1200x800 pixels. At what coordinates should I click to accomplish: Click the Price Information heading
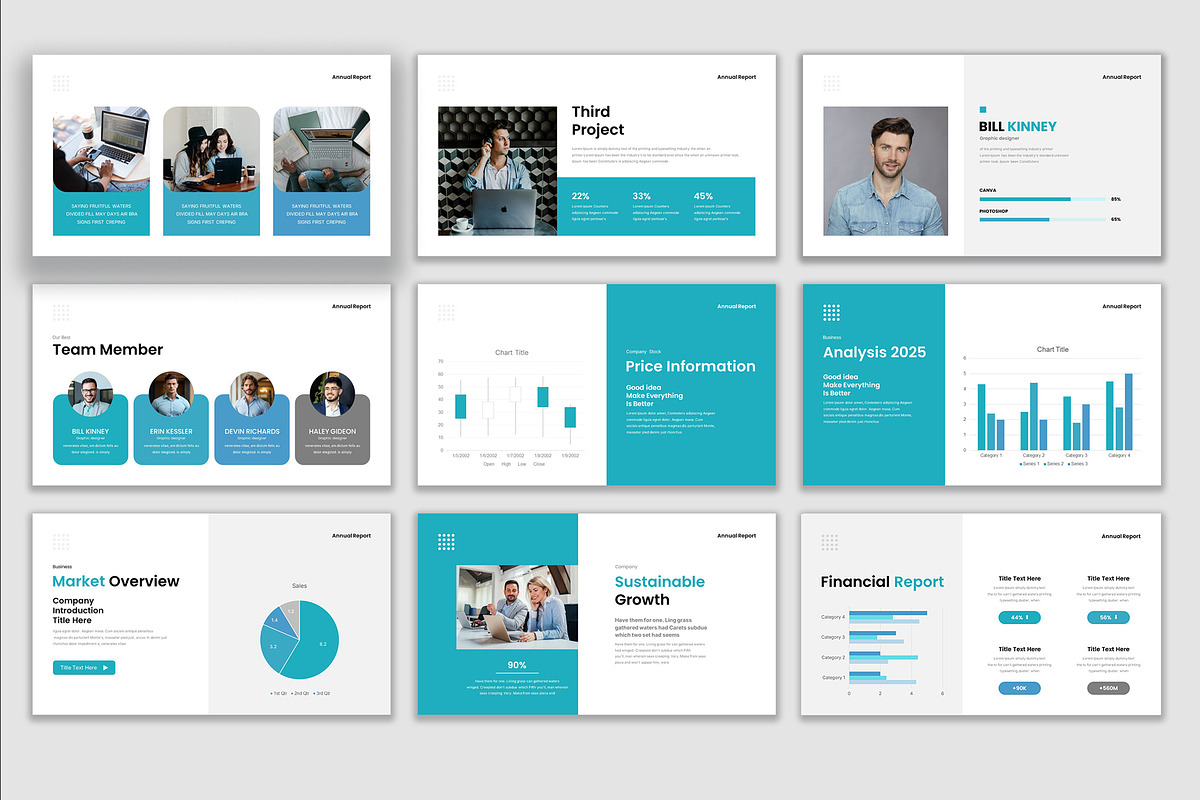690,366
